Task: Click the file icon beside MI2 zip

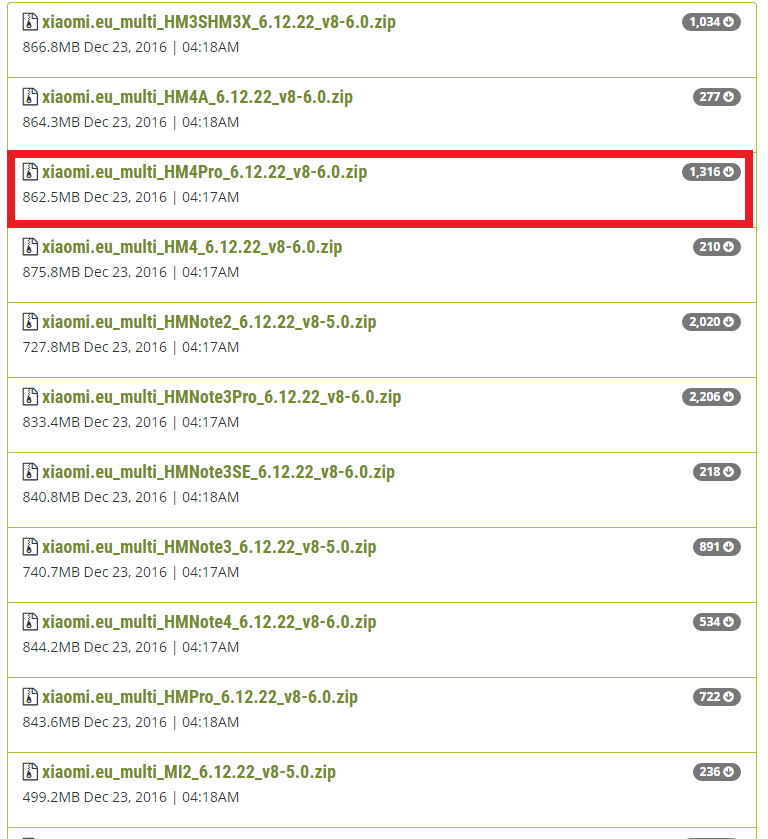Action: [30, 772]
